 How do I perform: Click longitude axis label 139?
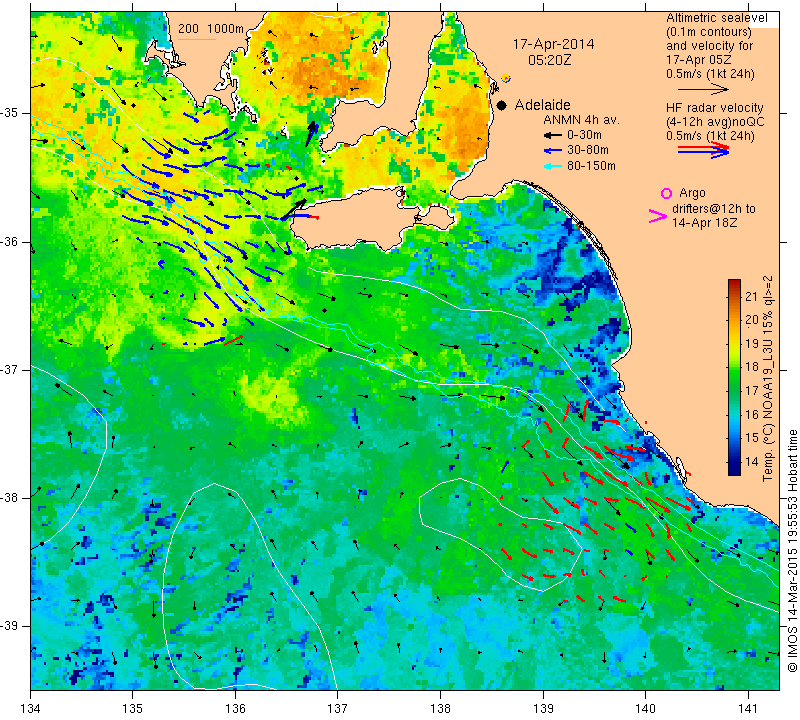click(543, 709)
